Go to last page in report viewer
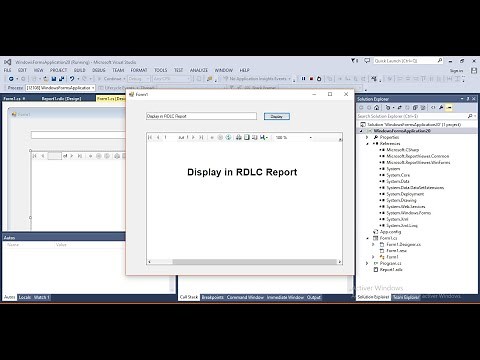 [201, 137]
